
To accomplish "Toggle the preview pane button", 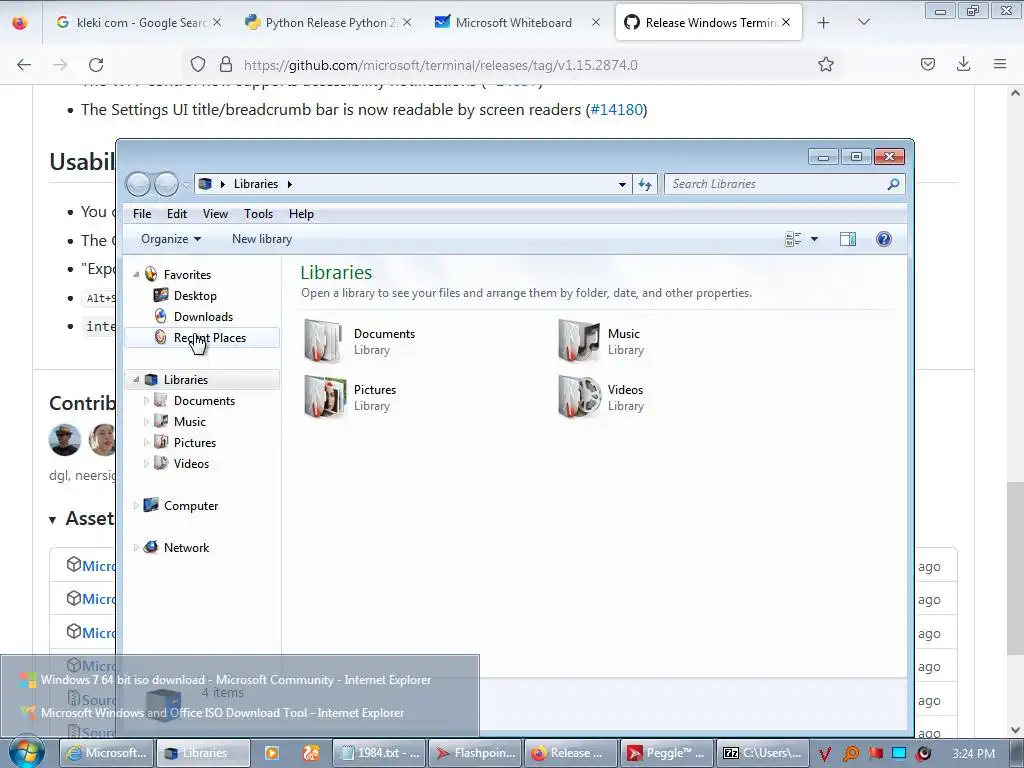I will 848,239.
